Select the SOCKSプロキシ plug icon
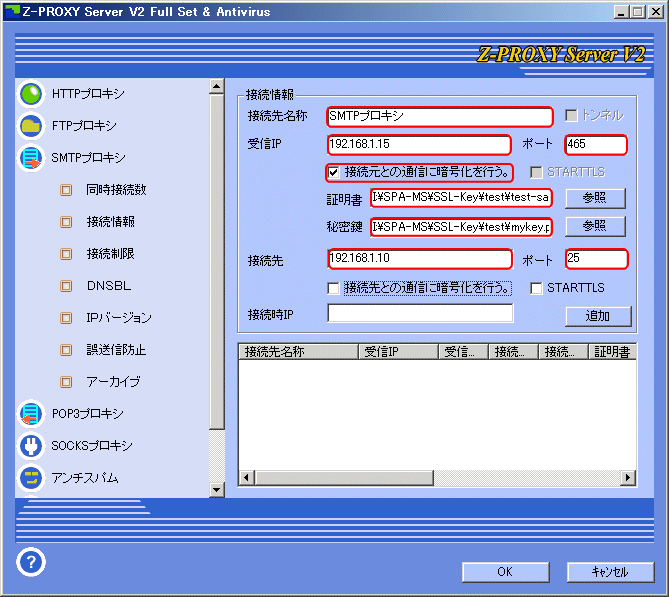The width and height of the screenshot is (669, 597). [x=31, y=446]
